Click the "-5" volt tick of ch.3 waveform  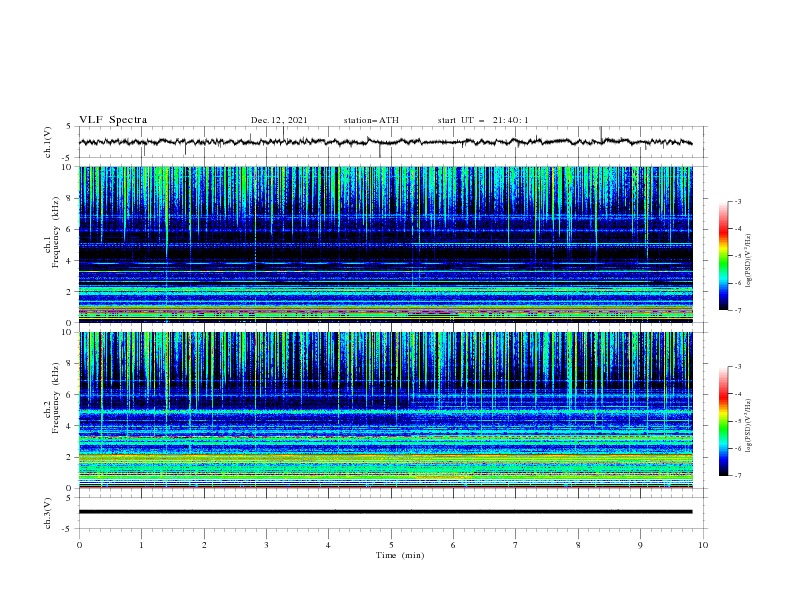(67, 529)
